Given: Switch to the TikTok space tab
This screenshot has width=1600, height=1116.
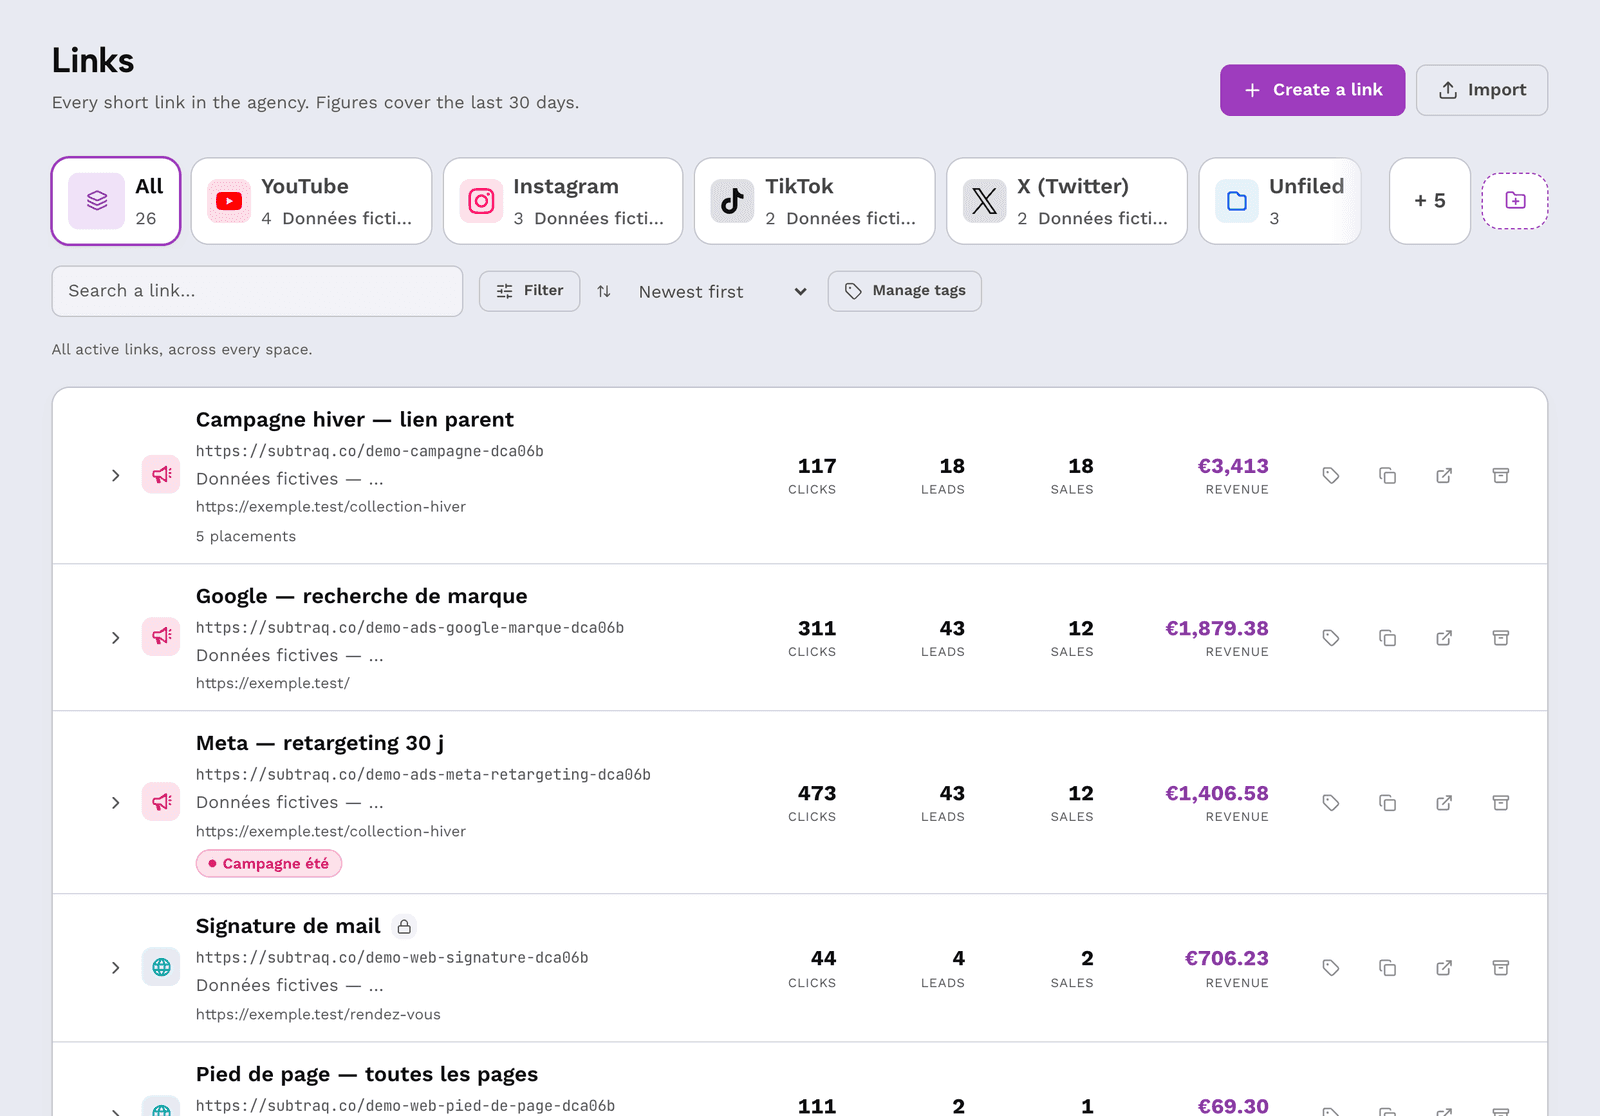Looking at the screenshot, I should [815, 201].
